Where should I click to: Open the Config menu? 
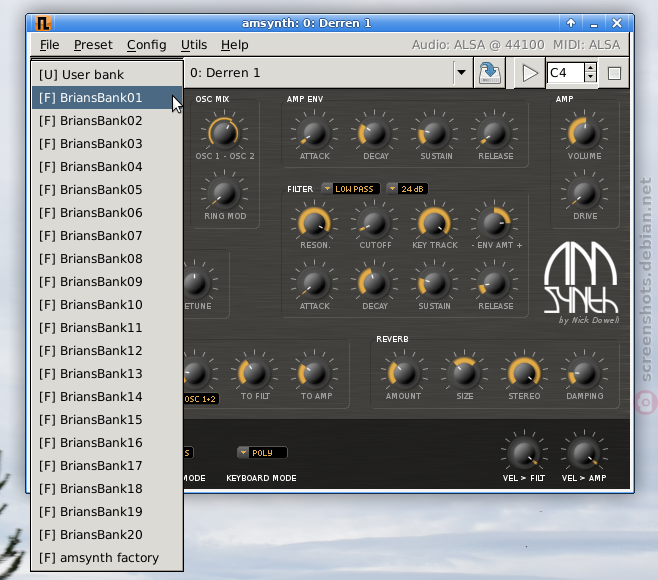pos(146,44)
